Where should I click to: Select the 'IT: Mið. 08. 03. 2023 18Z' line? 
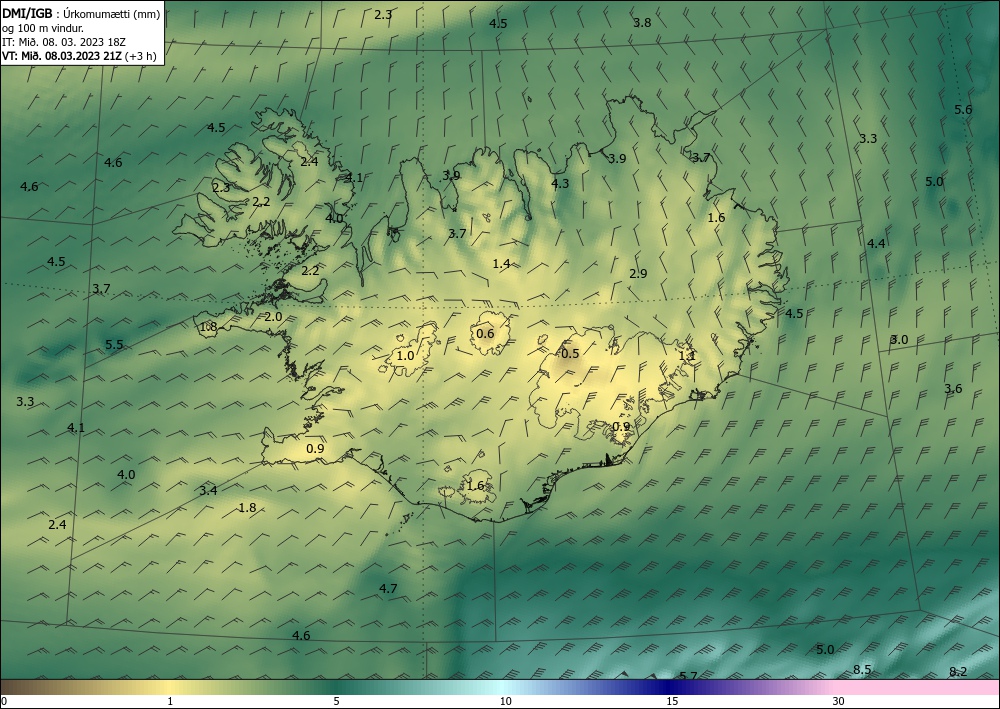(x=64, y=42)
